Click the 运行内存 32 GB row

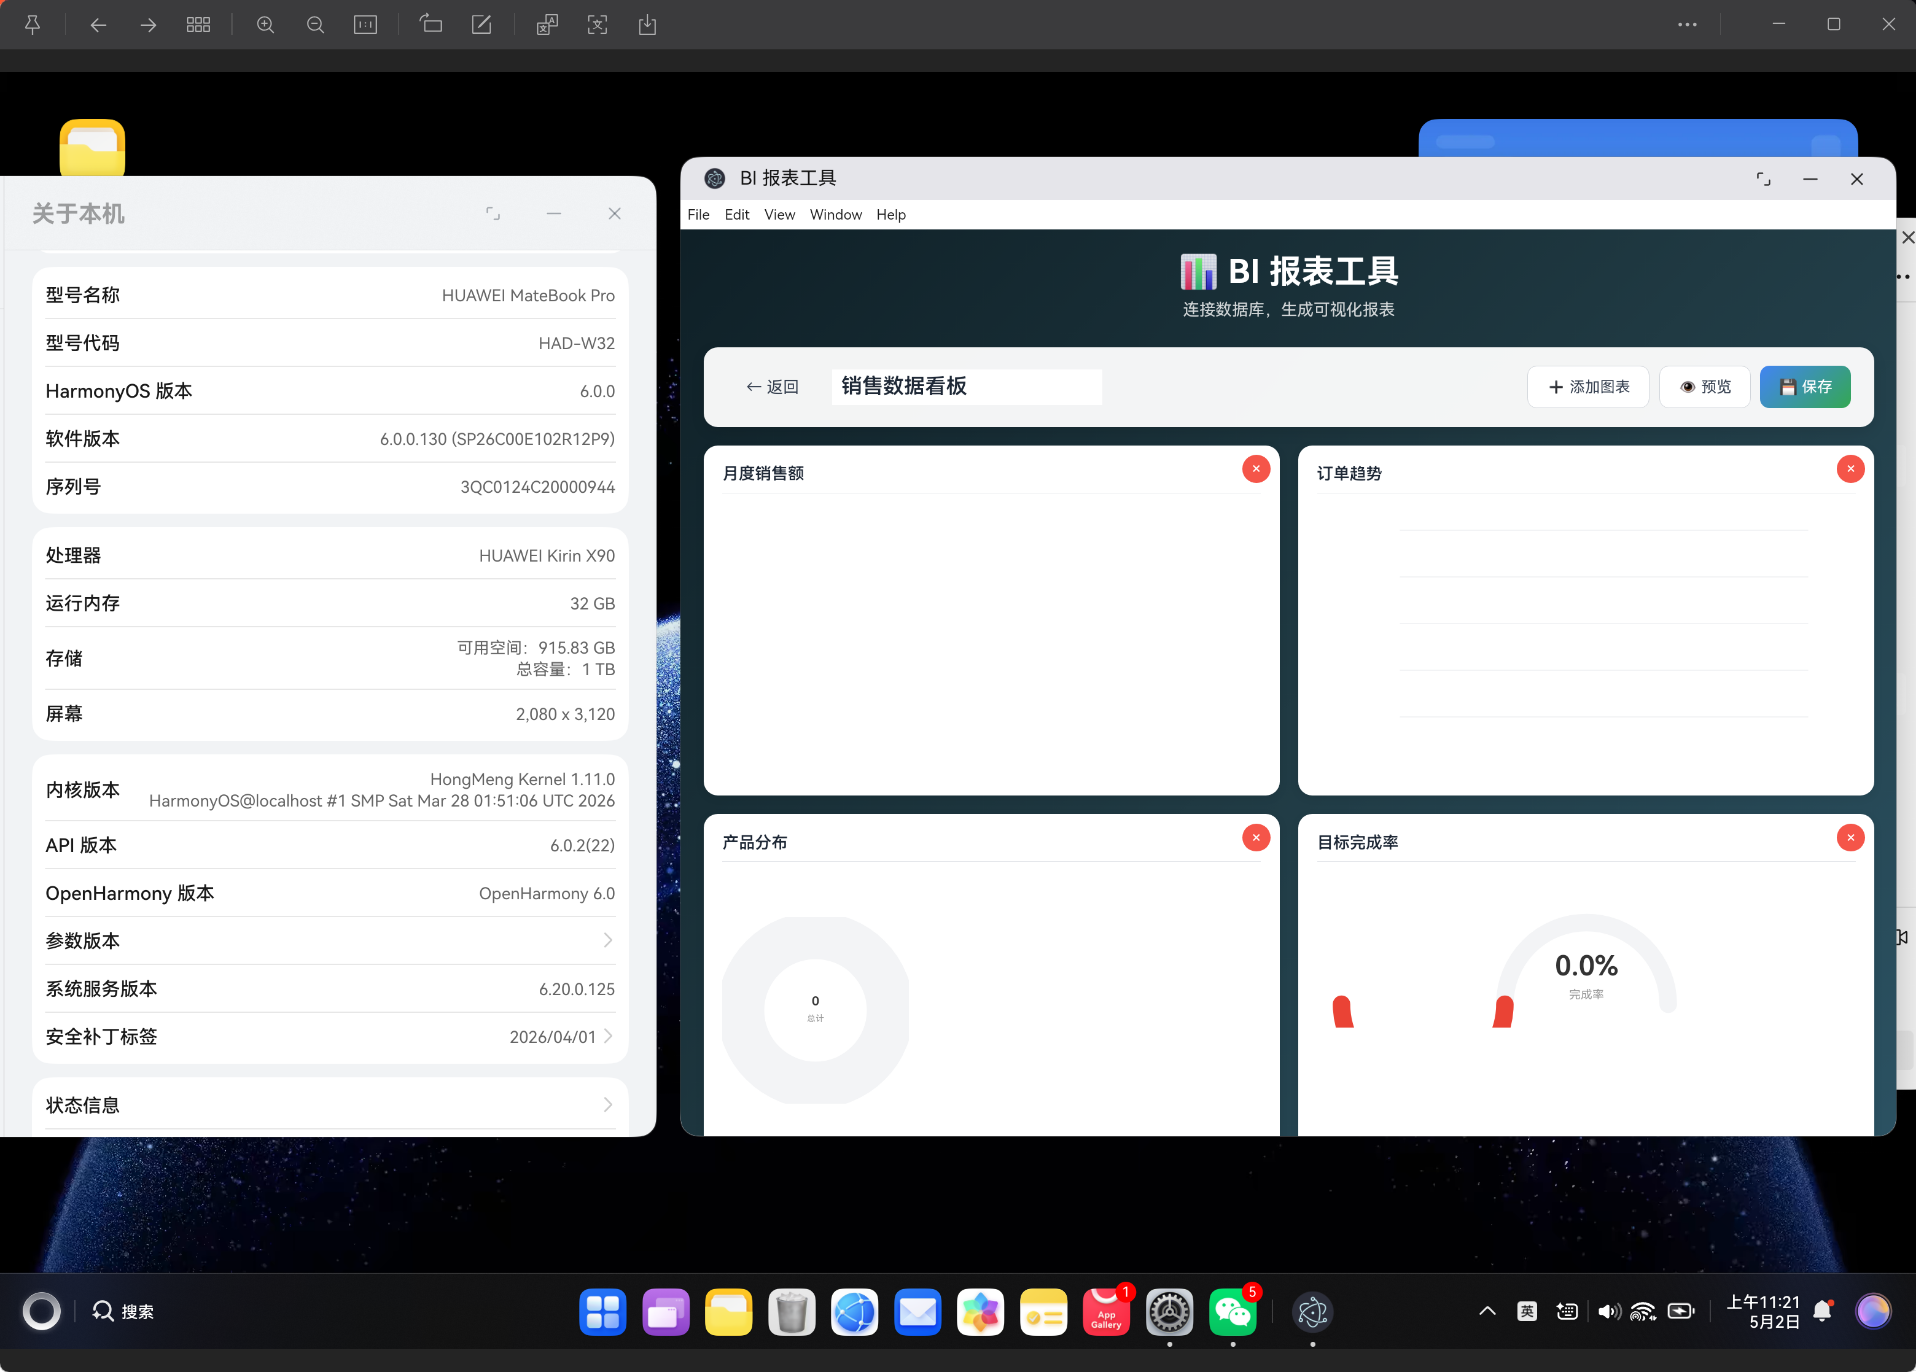pyautogui.click(x=330, y=603)
